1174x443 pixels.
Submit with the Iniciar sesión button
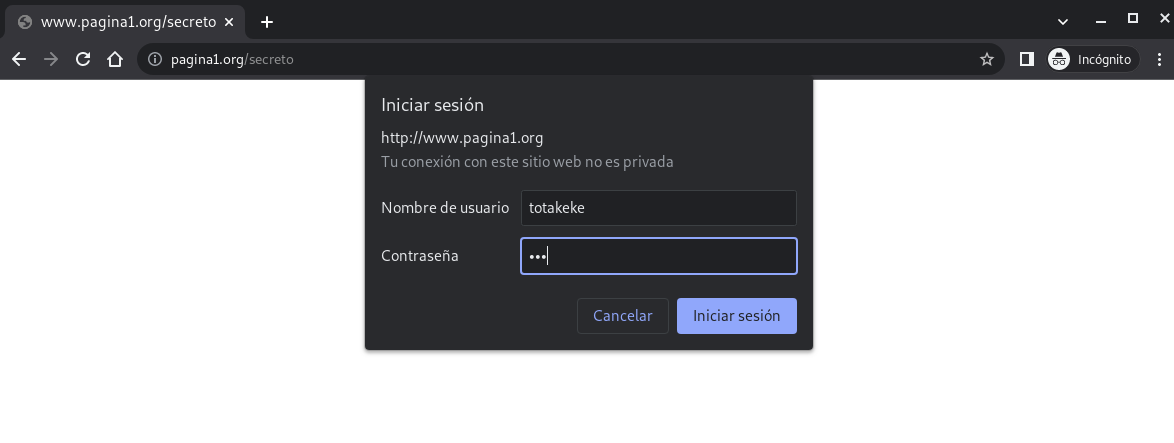pos(736,316)
